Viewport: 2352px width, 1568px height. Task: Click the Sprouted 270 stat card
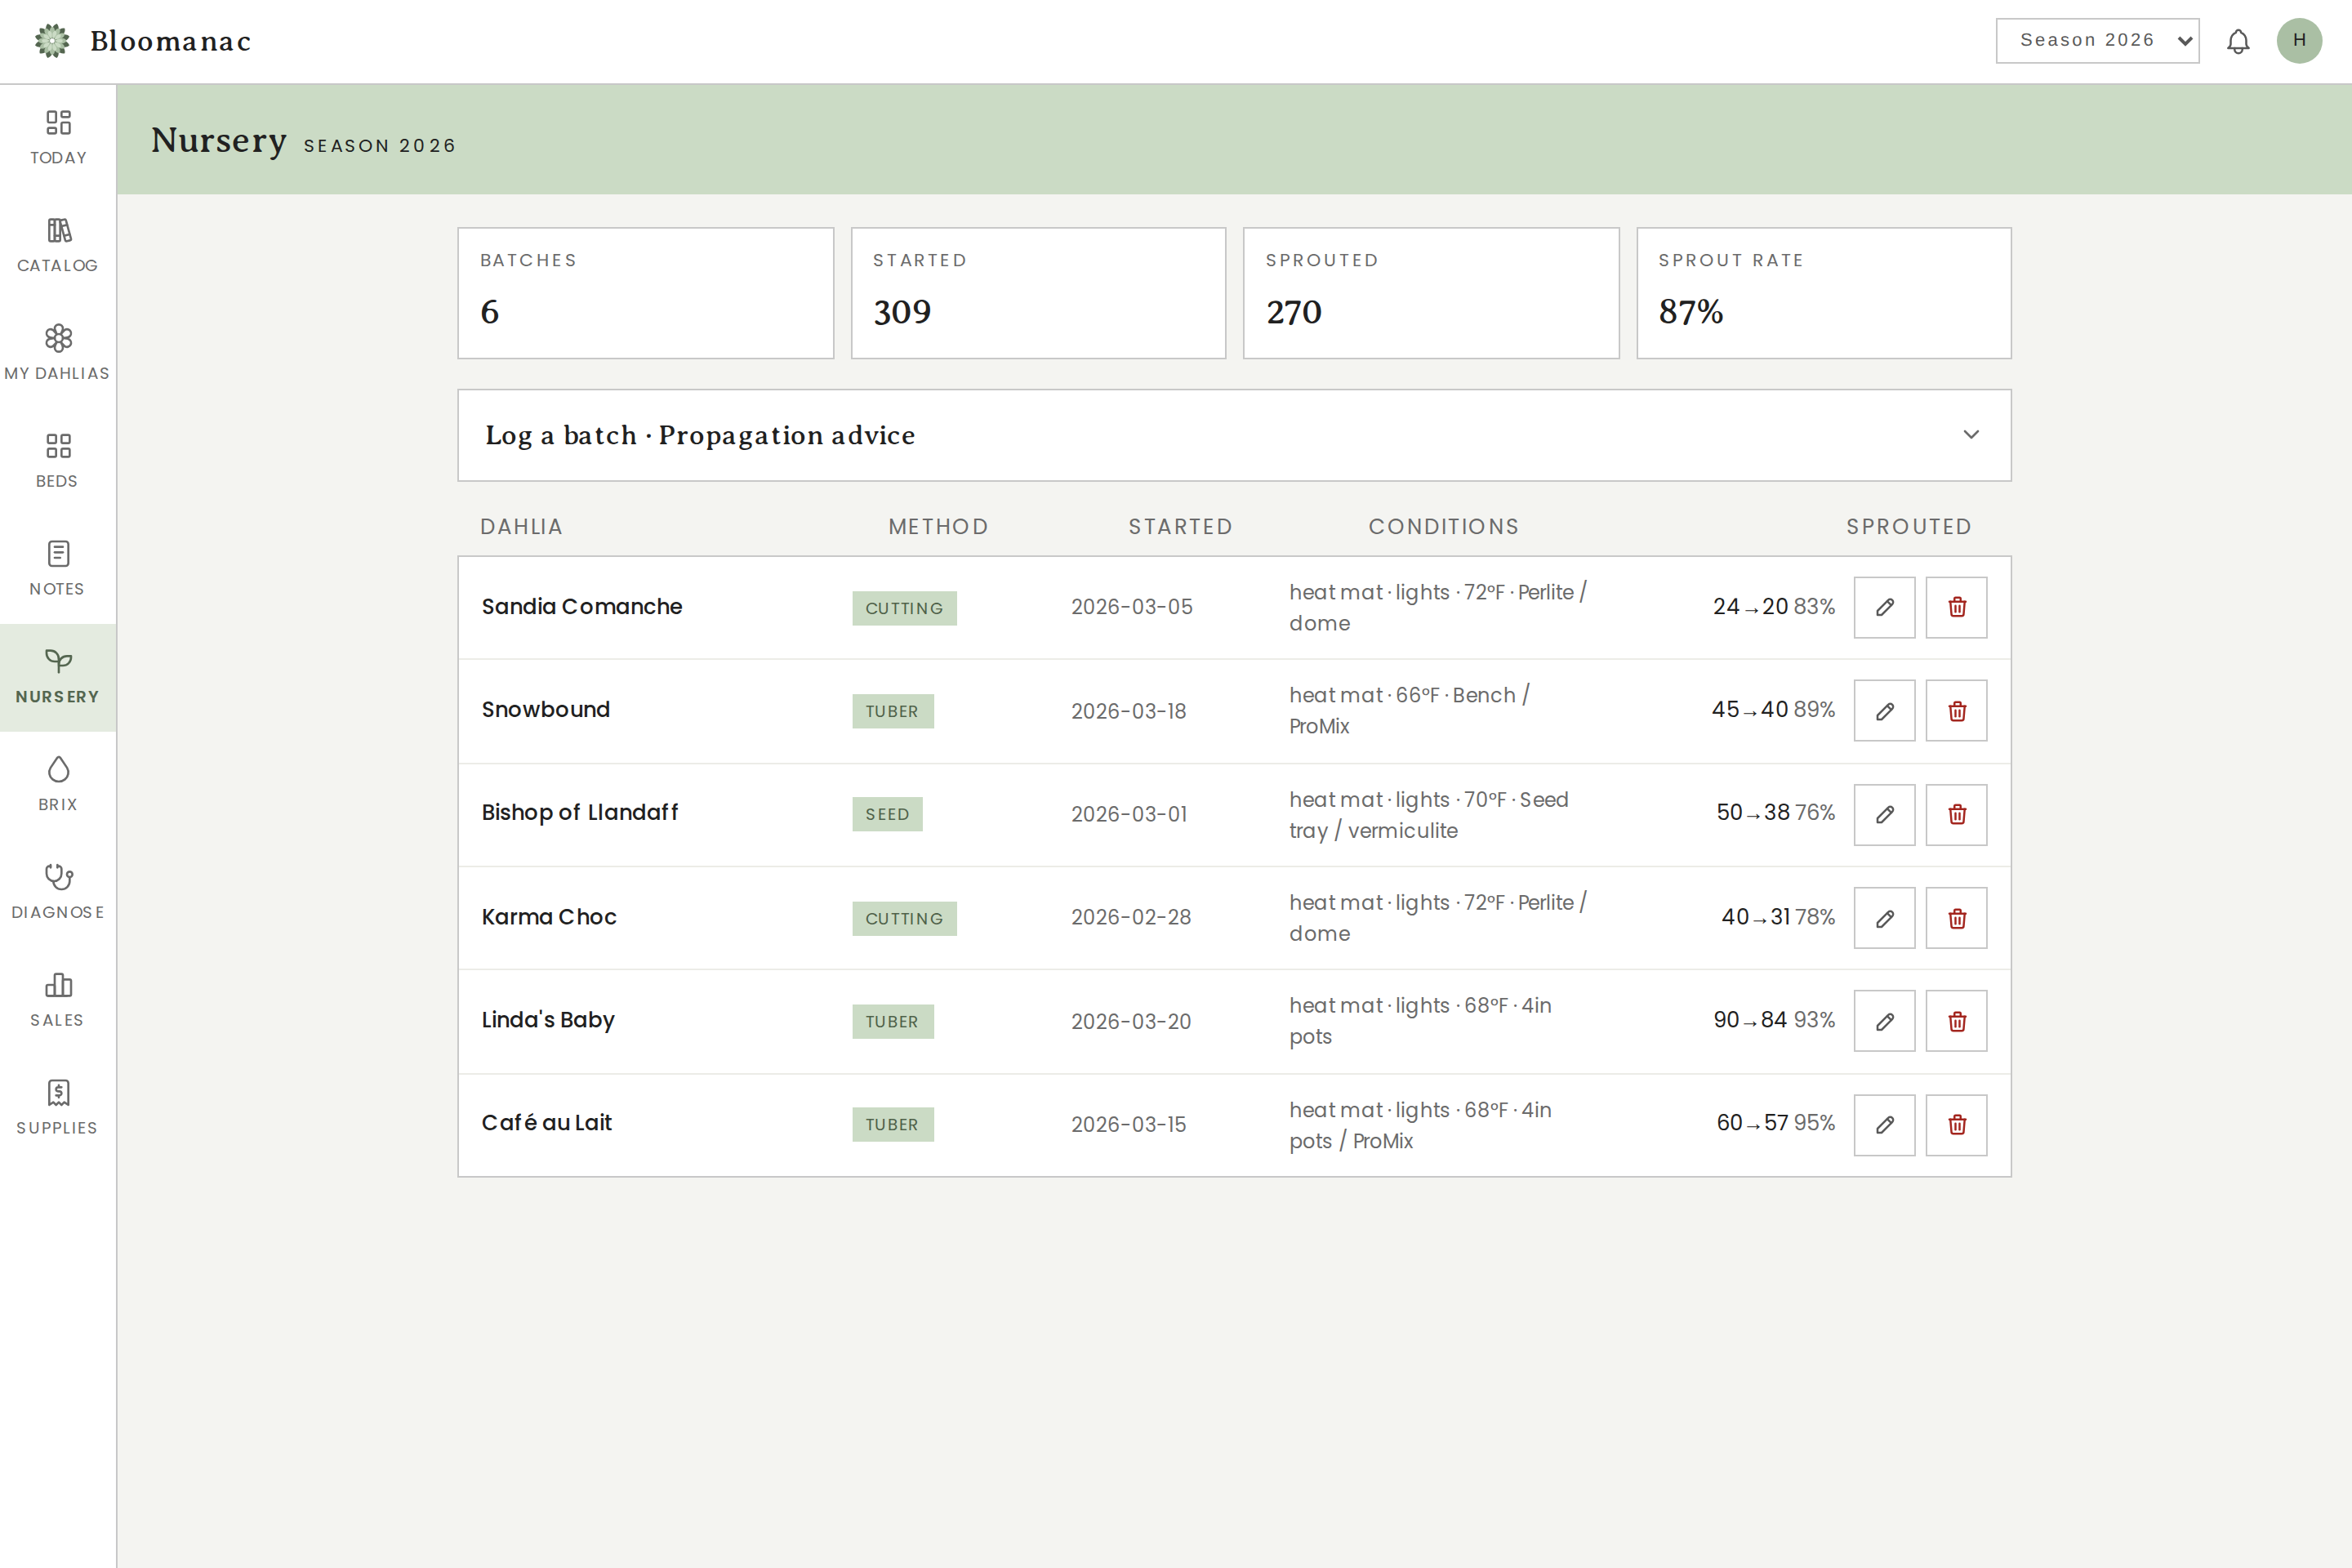point(1431,293)
